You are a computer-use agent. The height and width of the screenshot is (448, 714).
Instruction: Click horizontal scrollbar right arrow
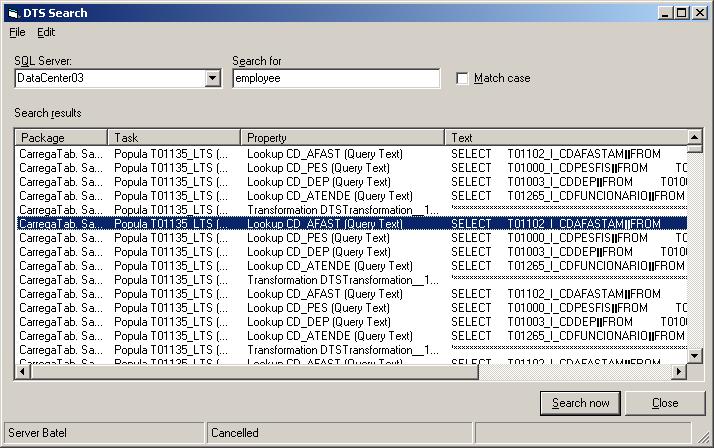679,372
